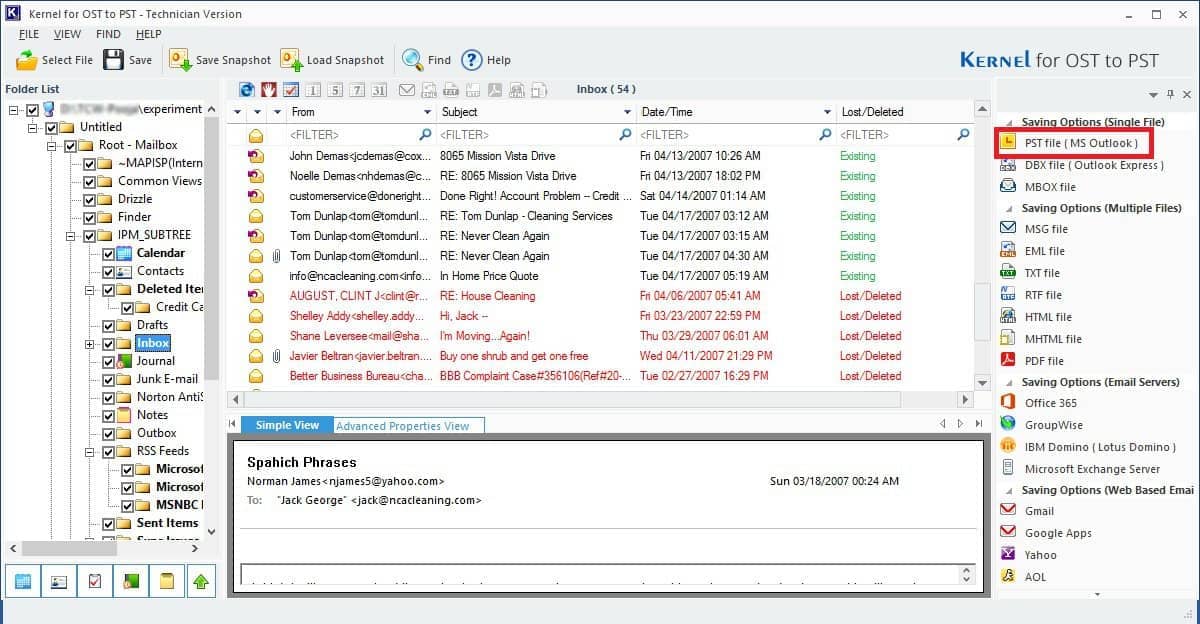
Task: Expand the Inbox folder tree node
Action: (x=90, y=344)
